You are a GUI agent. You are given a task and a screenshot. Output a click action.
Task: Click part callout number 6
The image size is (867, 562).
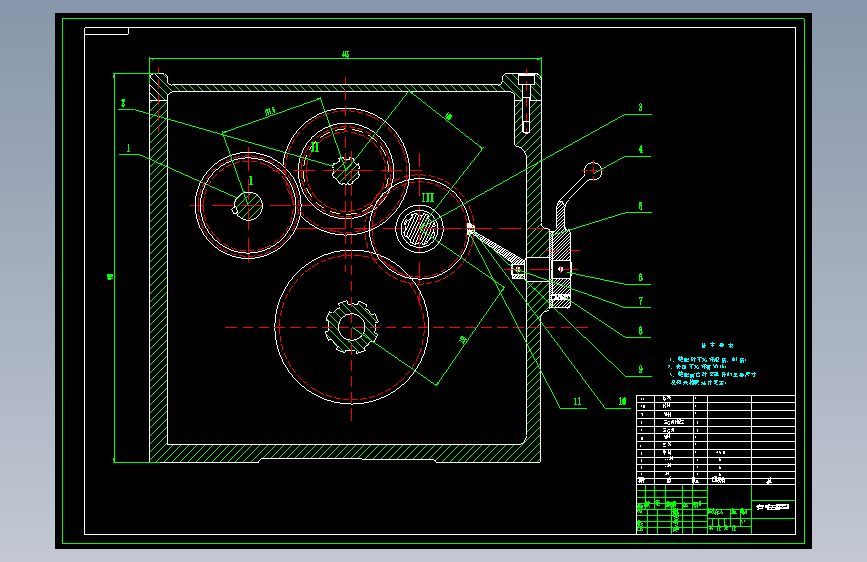640,278
